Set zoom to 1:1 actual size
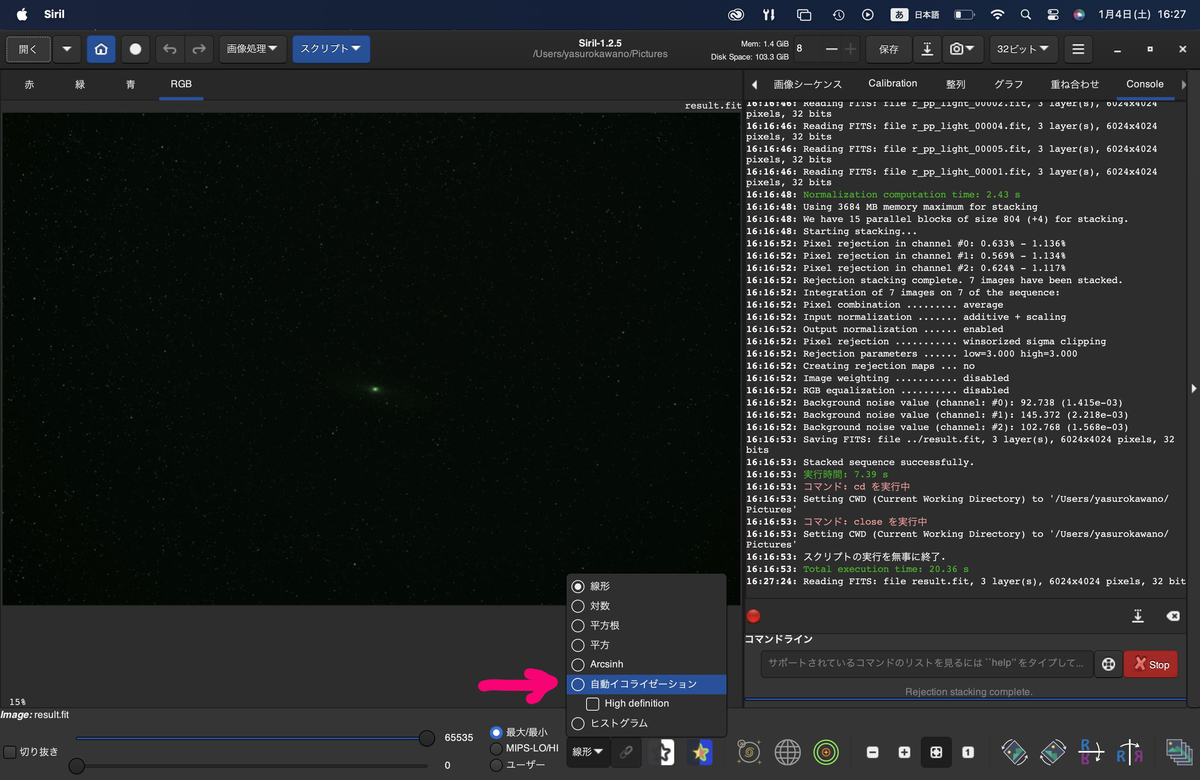 [x=968, y=752]
